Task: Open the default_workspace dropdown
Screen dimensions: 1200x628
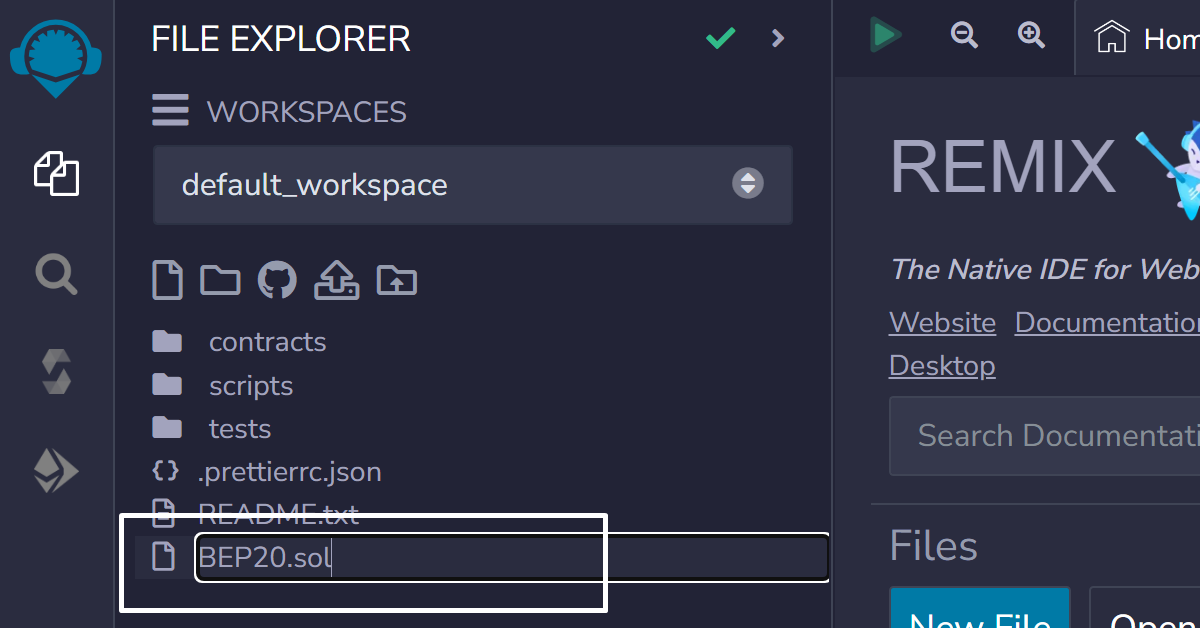Action: [473, 185]
